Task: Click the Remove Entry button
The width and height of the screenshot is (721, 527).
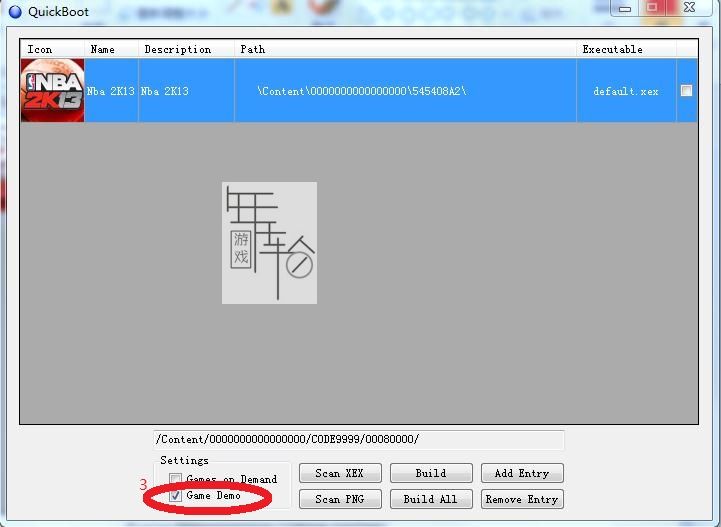Action: coord(522,499)
